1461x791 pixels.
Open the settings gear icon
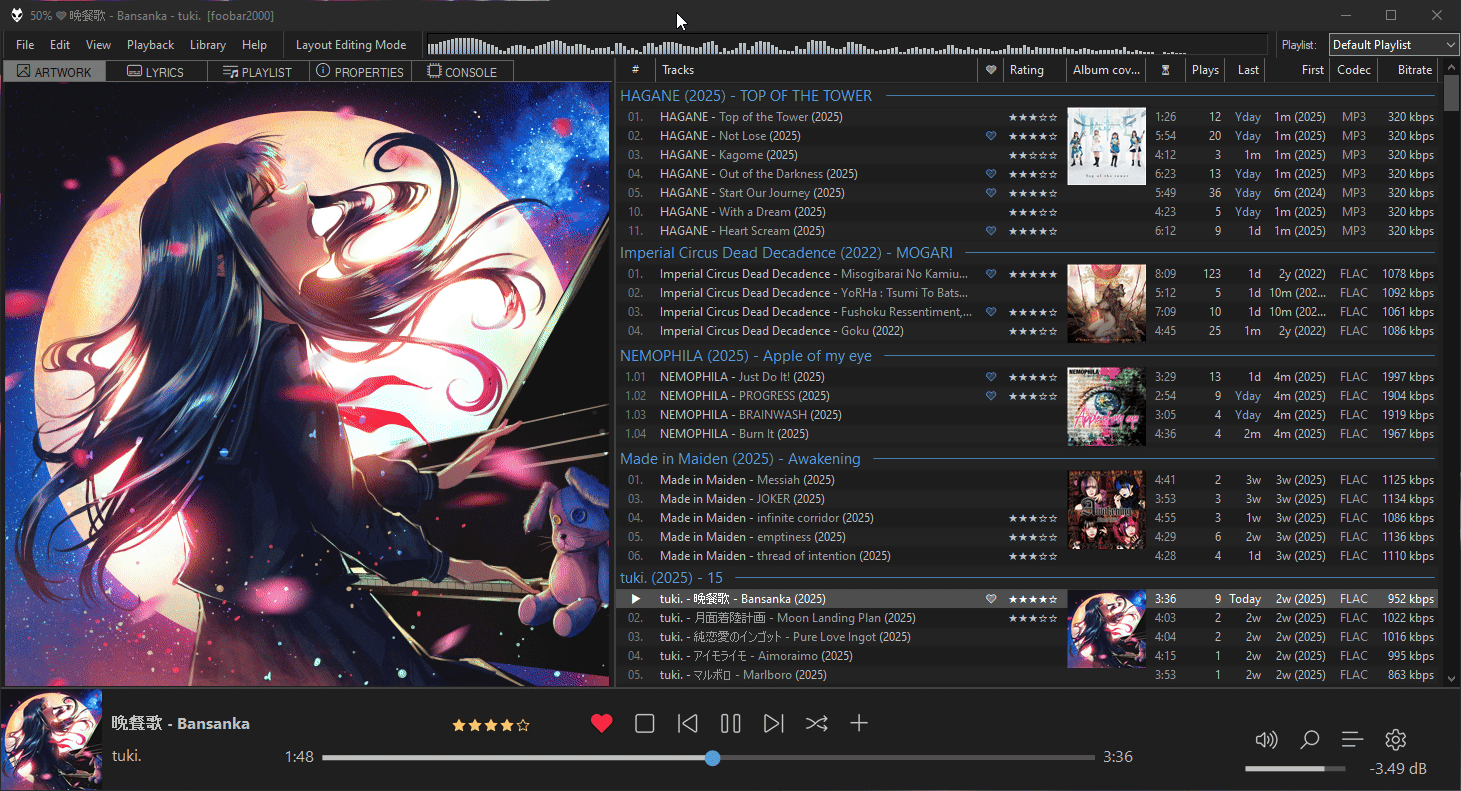1396,740
